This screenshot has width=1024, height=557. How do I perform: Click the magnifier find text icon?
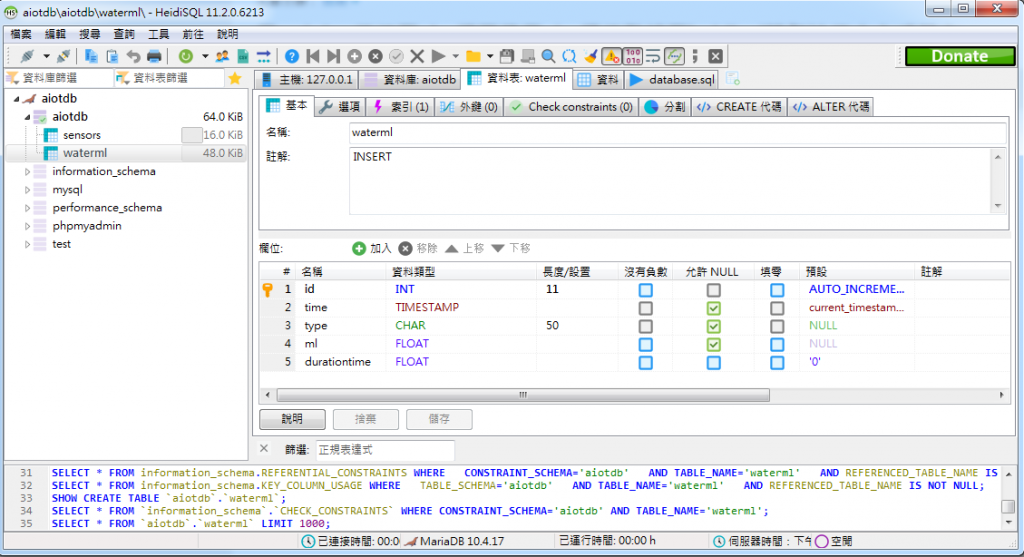tap(549, 56)
